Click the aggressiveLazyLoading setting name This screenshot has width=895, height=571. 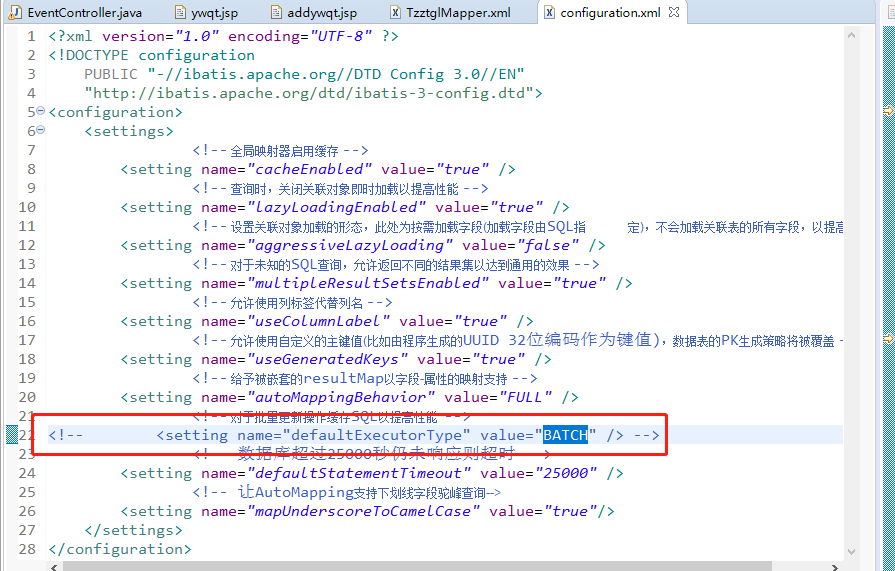click(x=350, y=246)
